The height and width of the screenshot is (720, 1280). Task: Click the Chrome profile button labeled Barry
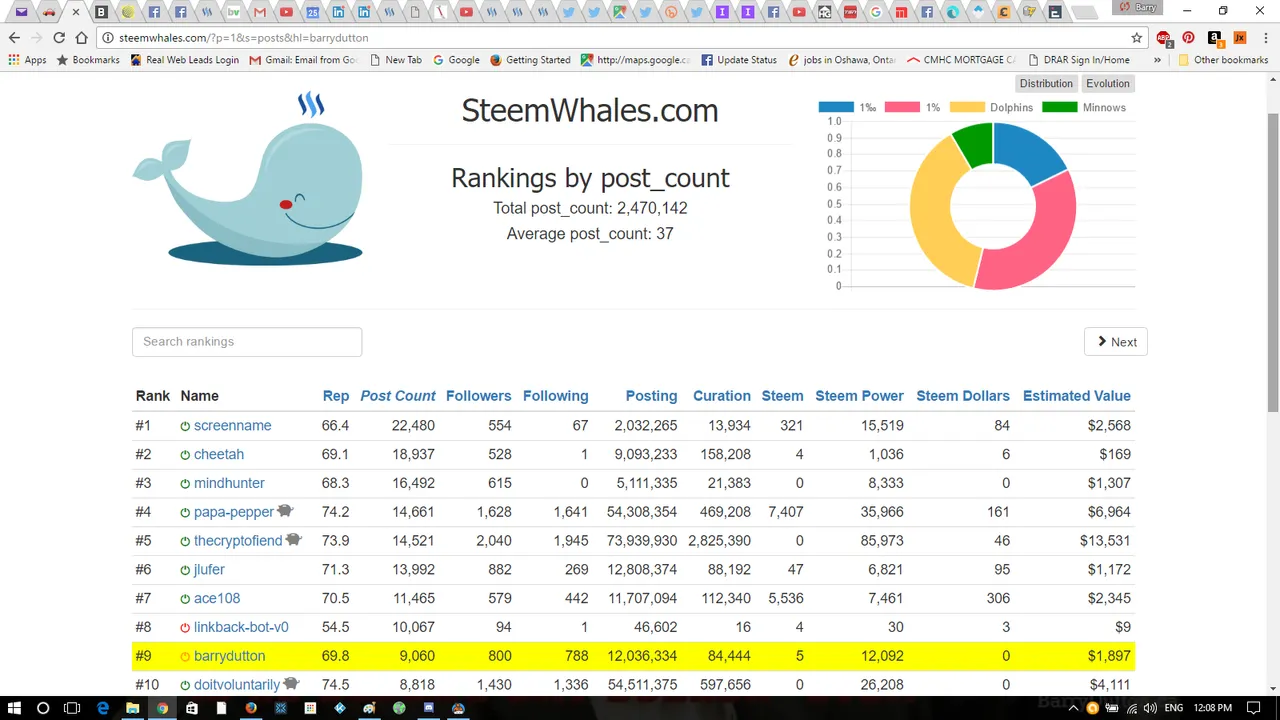(1138, 7)
